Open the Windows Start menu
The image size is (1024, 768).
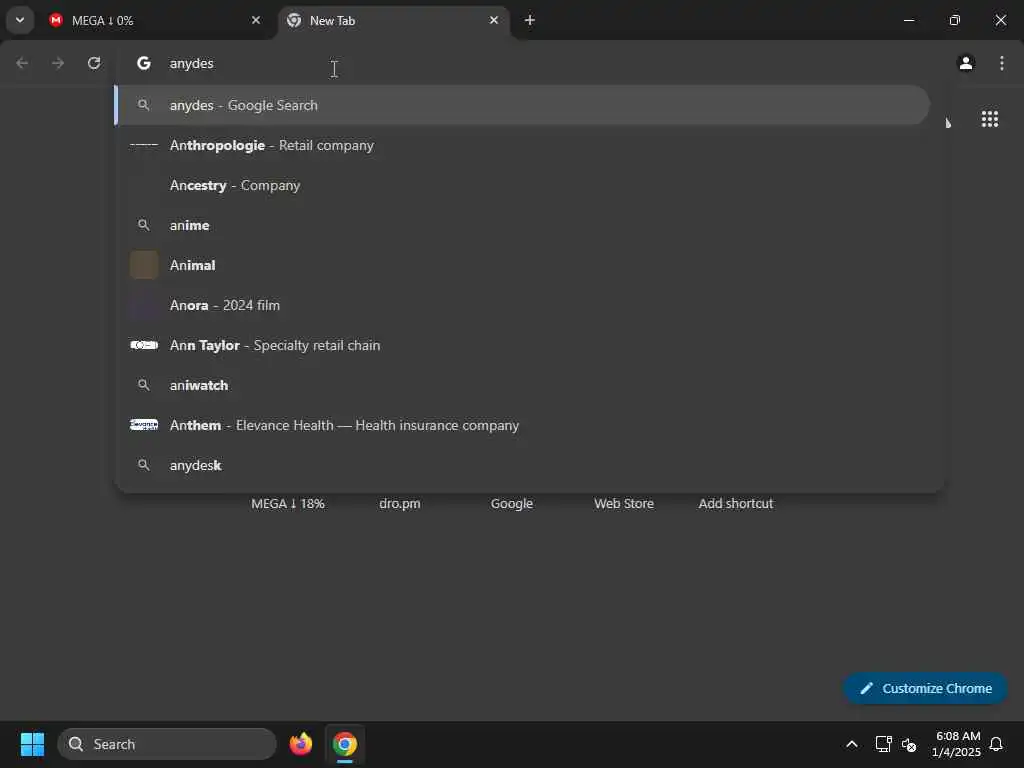(32, 744)
